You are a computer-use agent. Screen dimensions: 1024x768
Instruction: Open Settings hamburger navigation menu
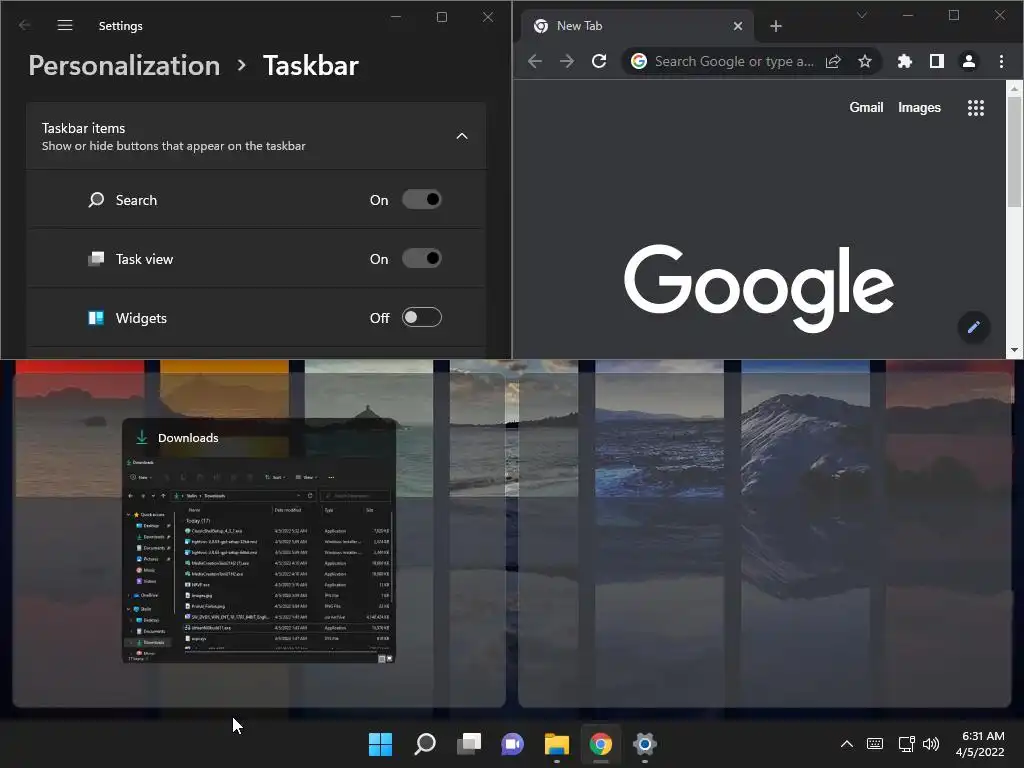65,25
